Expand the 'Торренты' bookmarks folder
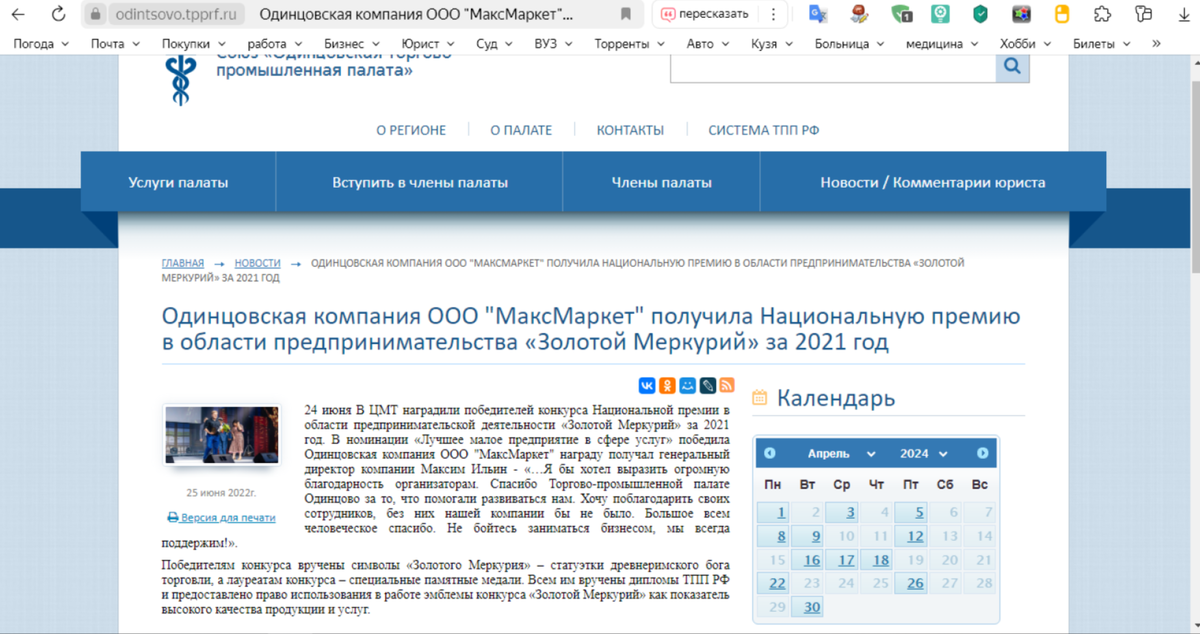The width and height of the screenshot is (1200, 634). pyautogui.click(x=629, y=44)
